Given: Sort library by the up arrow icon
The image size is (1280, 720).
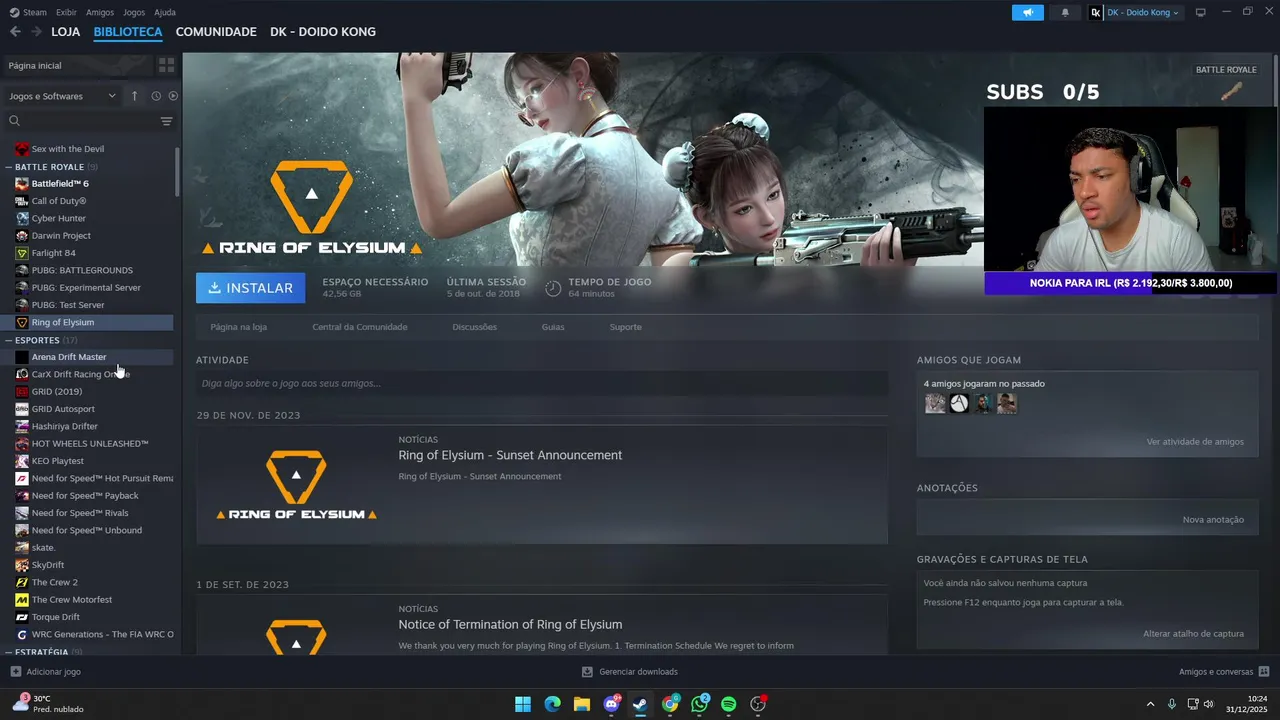Looking at the screenshot, I should (134, 96).
